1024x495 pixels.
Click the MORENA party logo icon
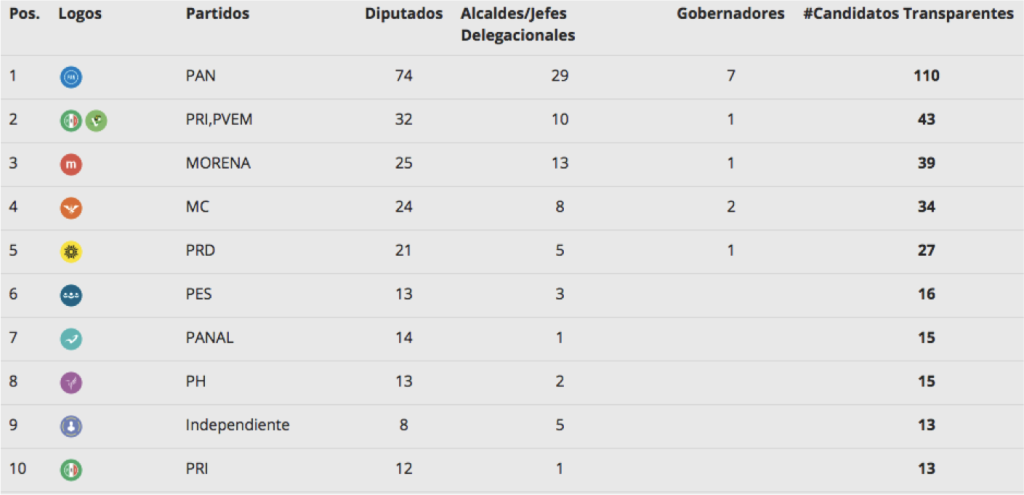coord(71,165)
